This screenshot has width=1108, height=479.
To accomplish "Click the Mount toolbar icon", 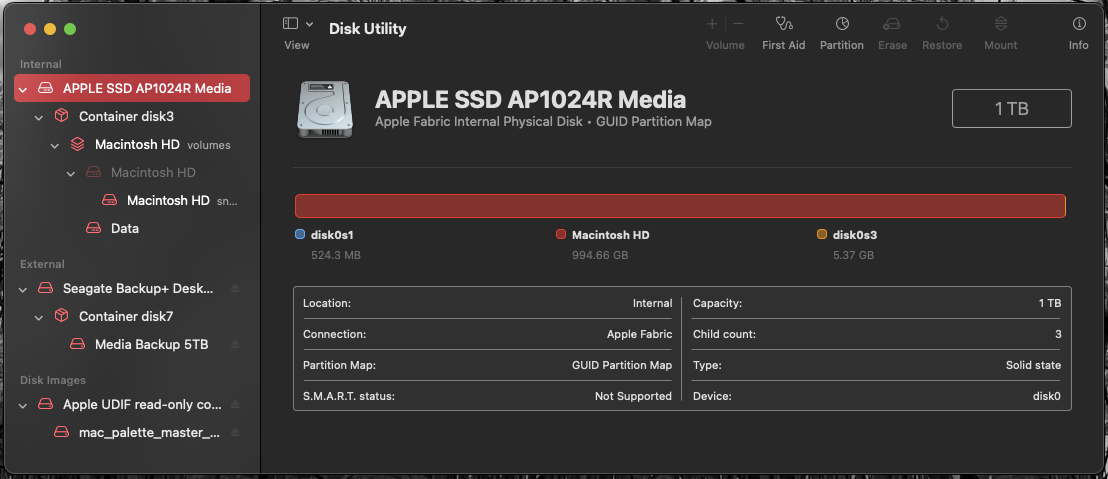I will (1001, 24).
